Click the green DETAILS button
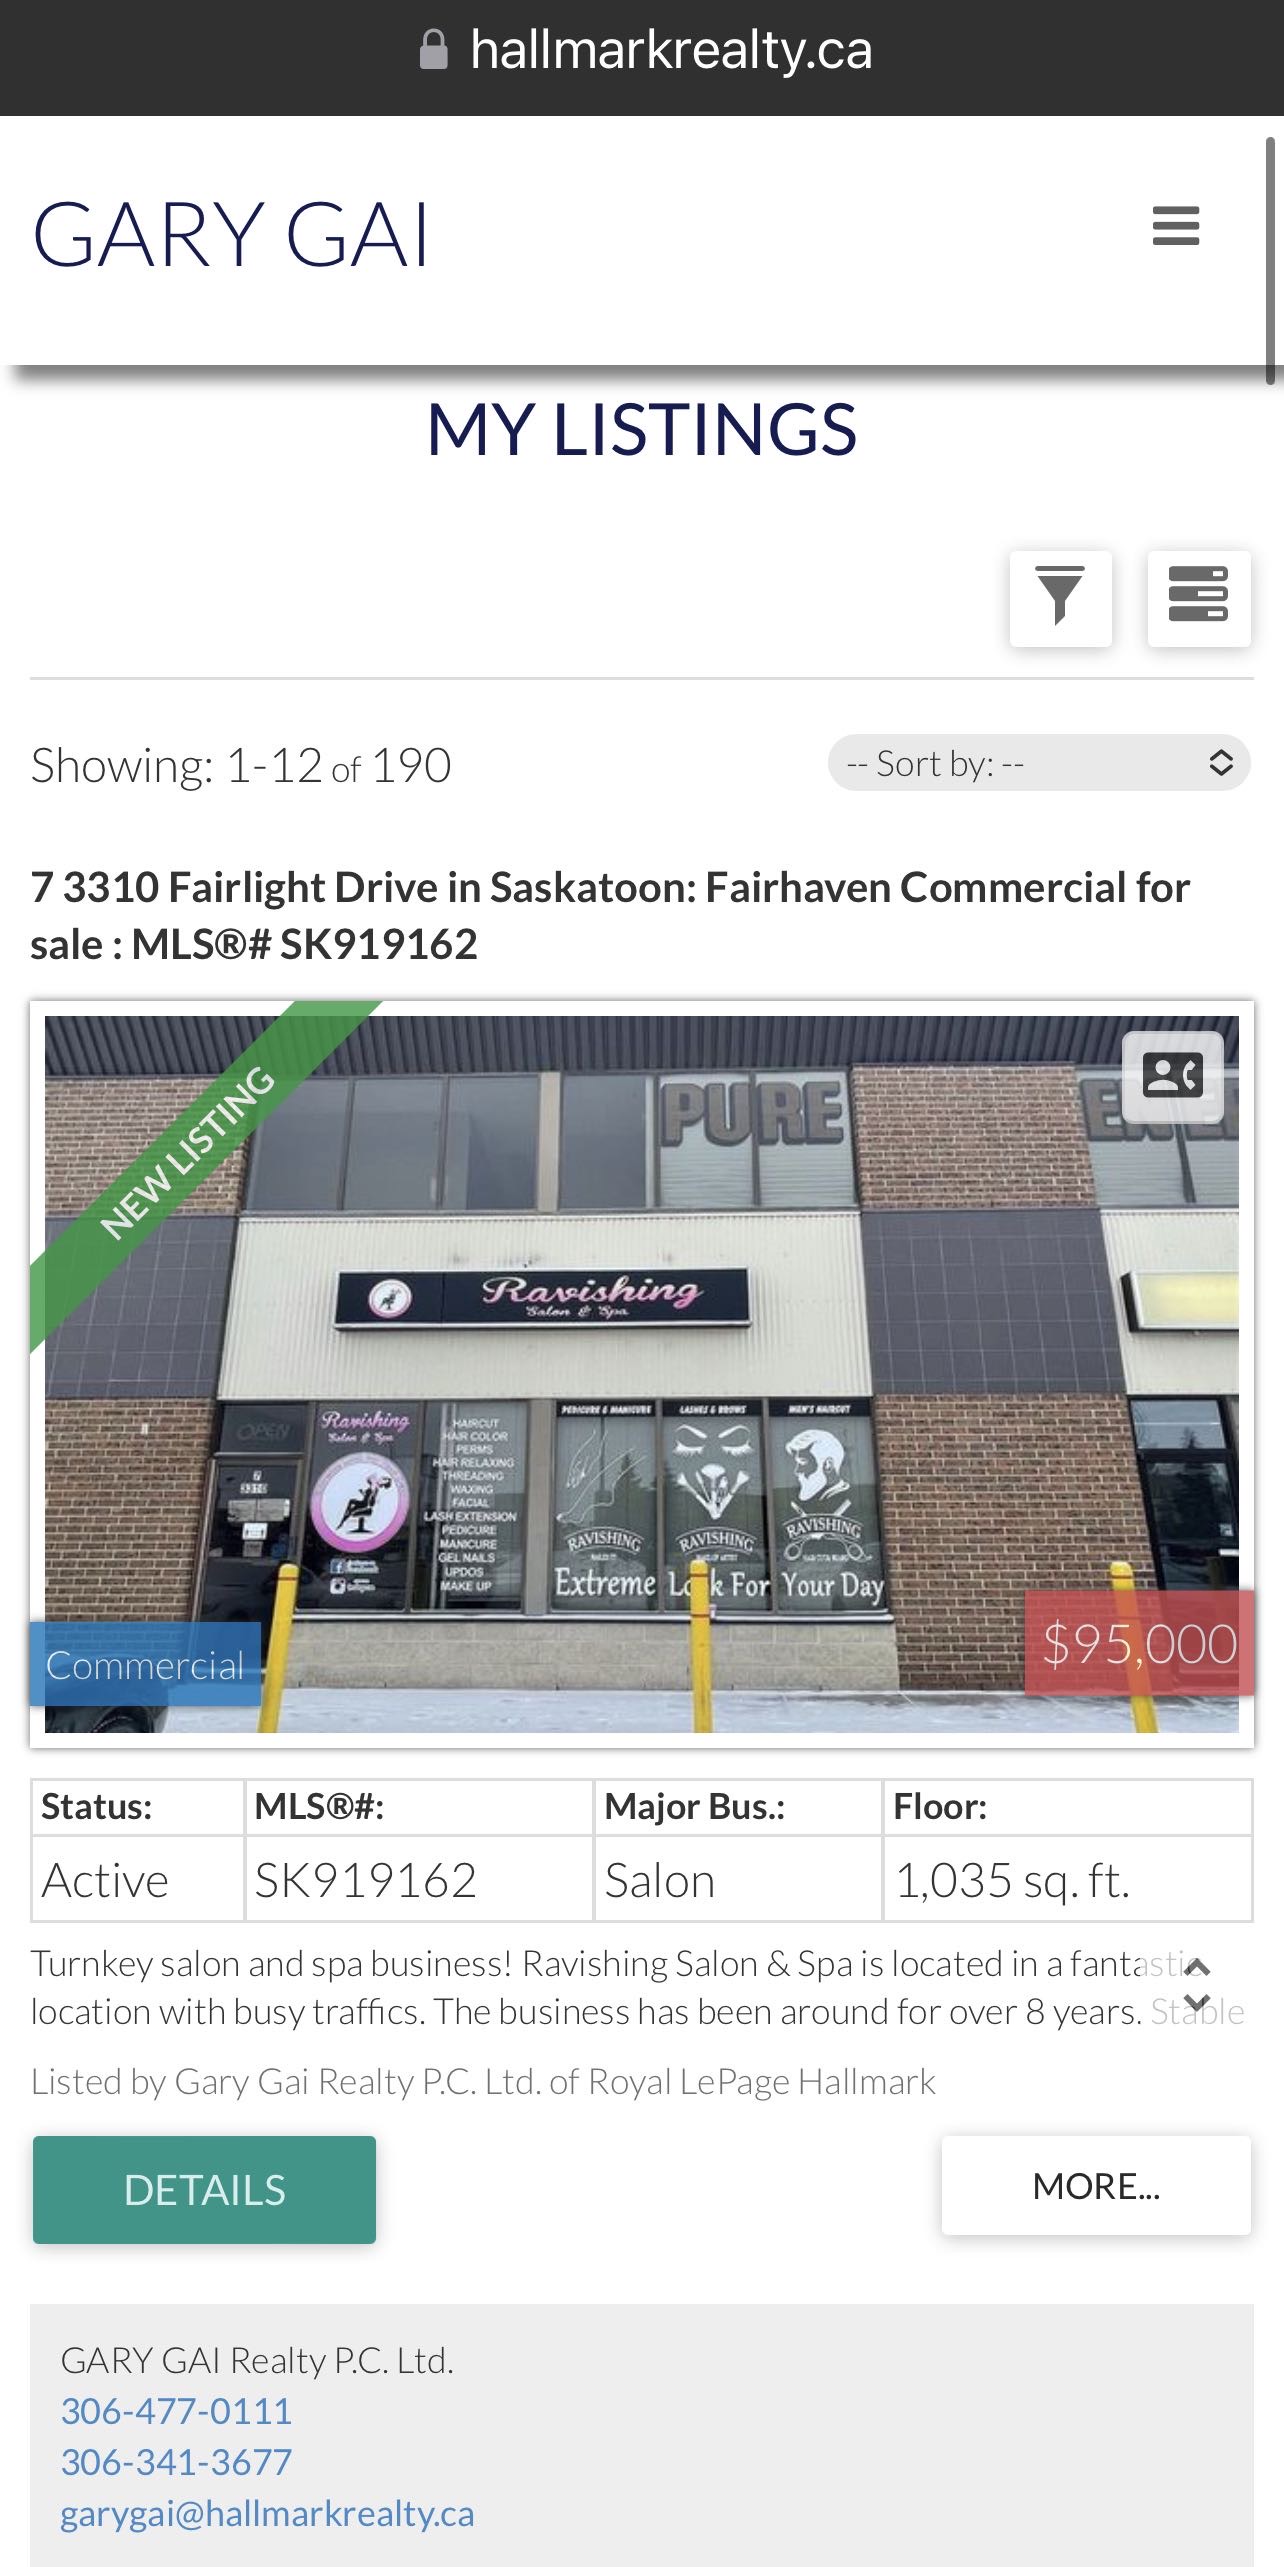Screen dimensions: 1284x2567 (204, 2190)
